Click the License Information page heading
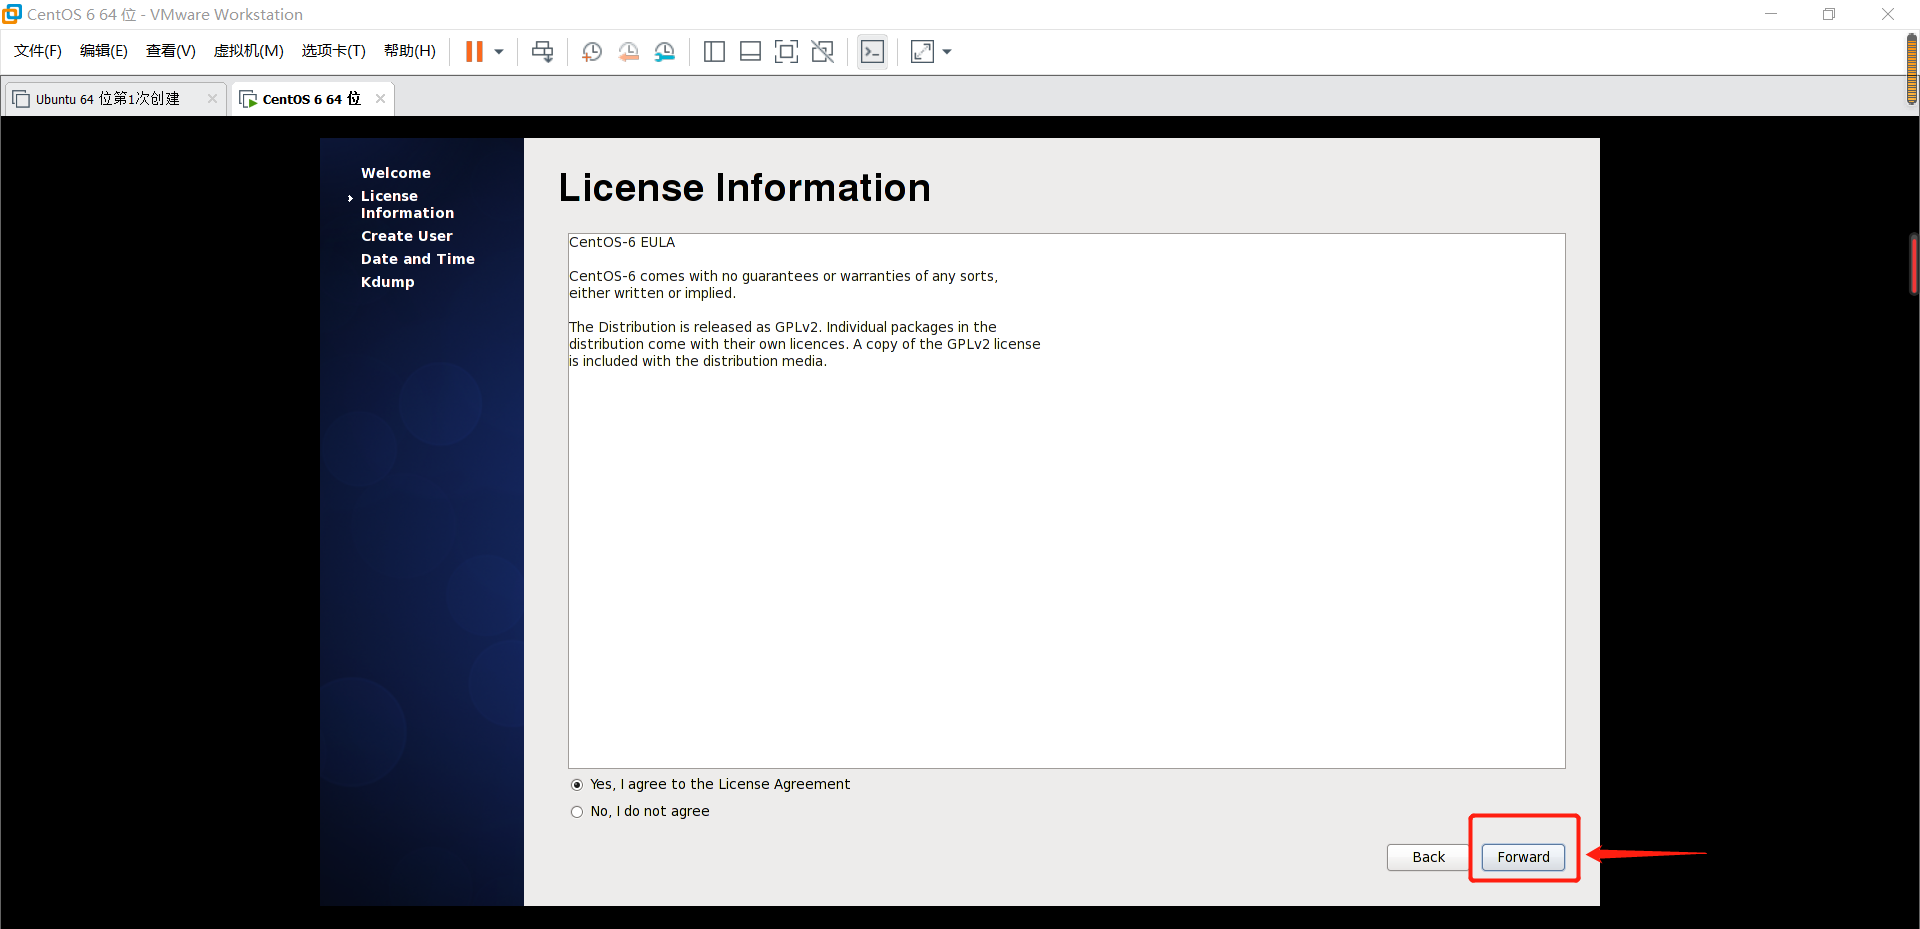1920x929 pixels. point(744,188)
